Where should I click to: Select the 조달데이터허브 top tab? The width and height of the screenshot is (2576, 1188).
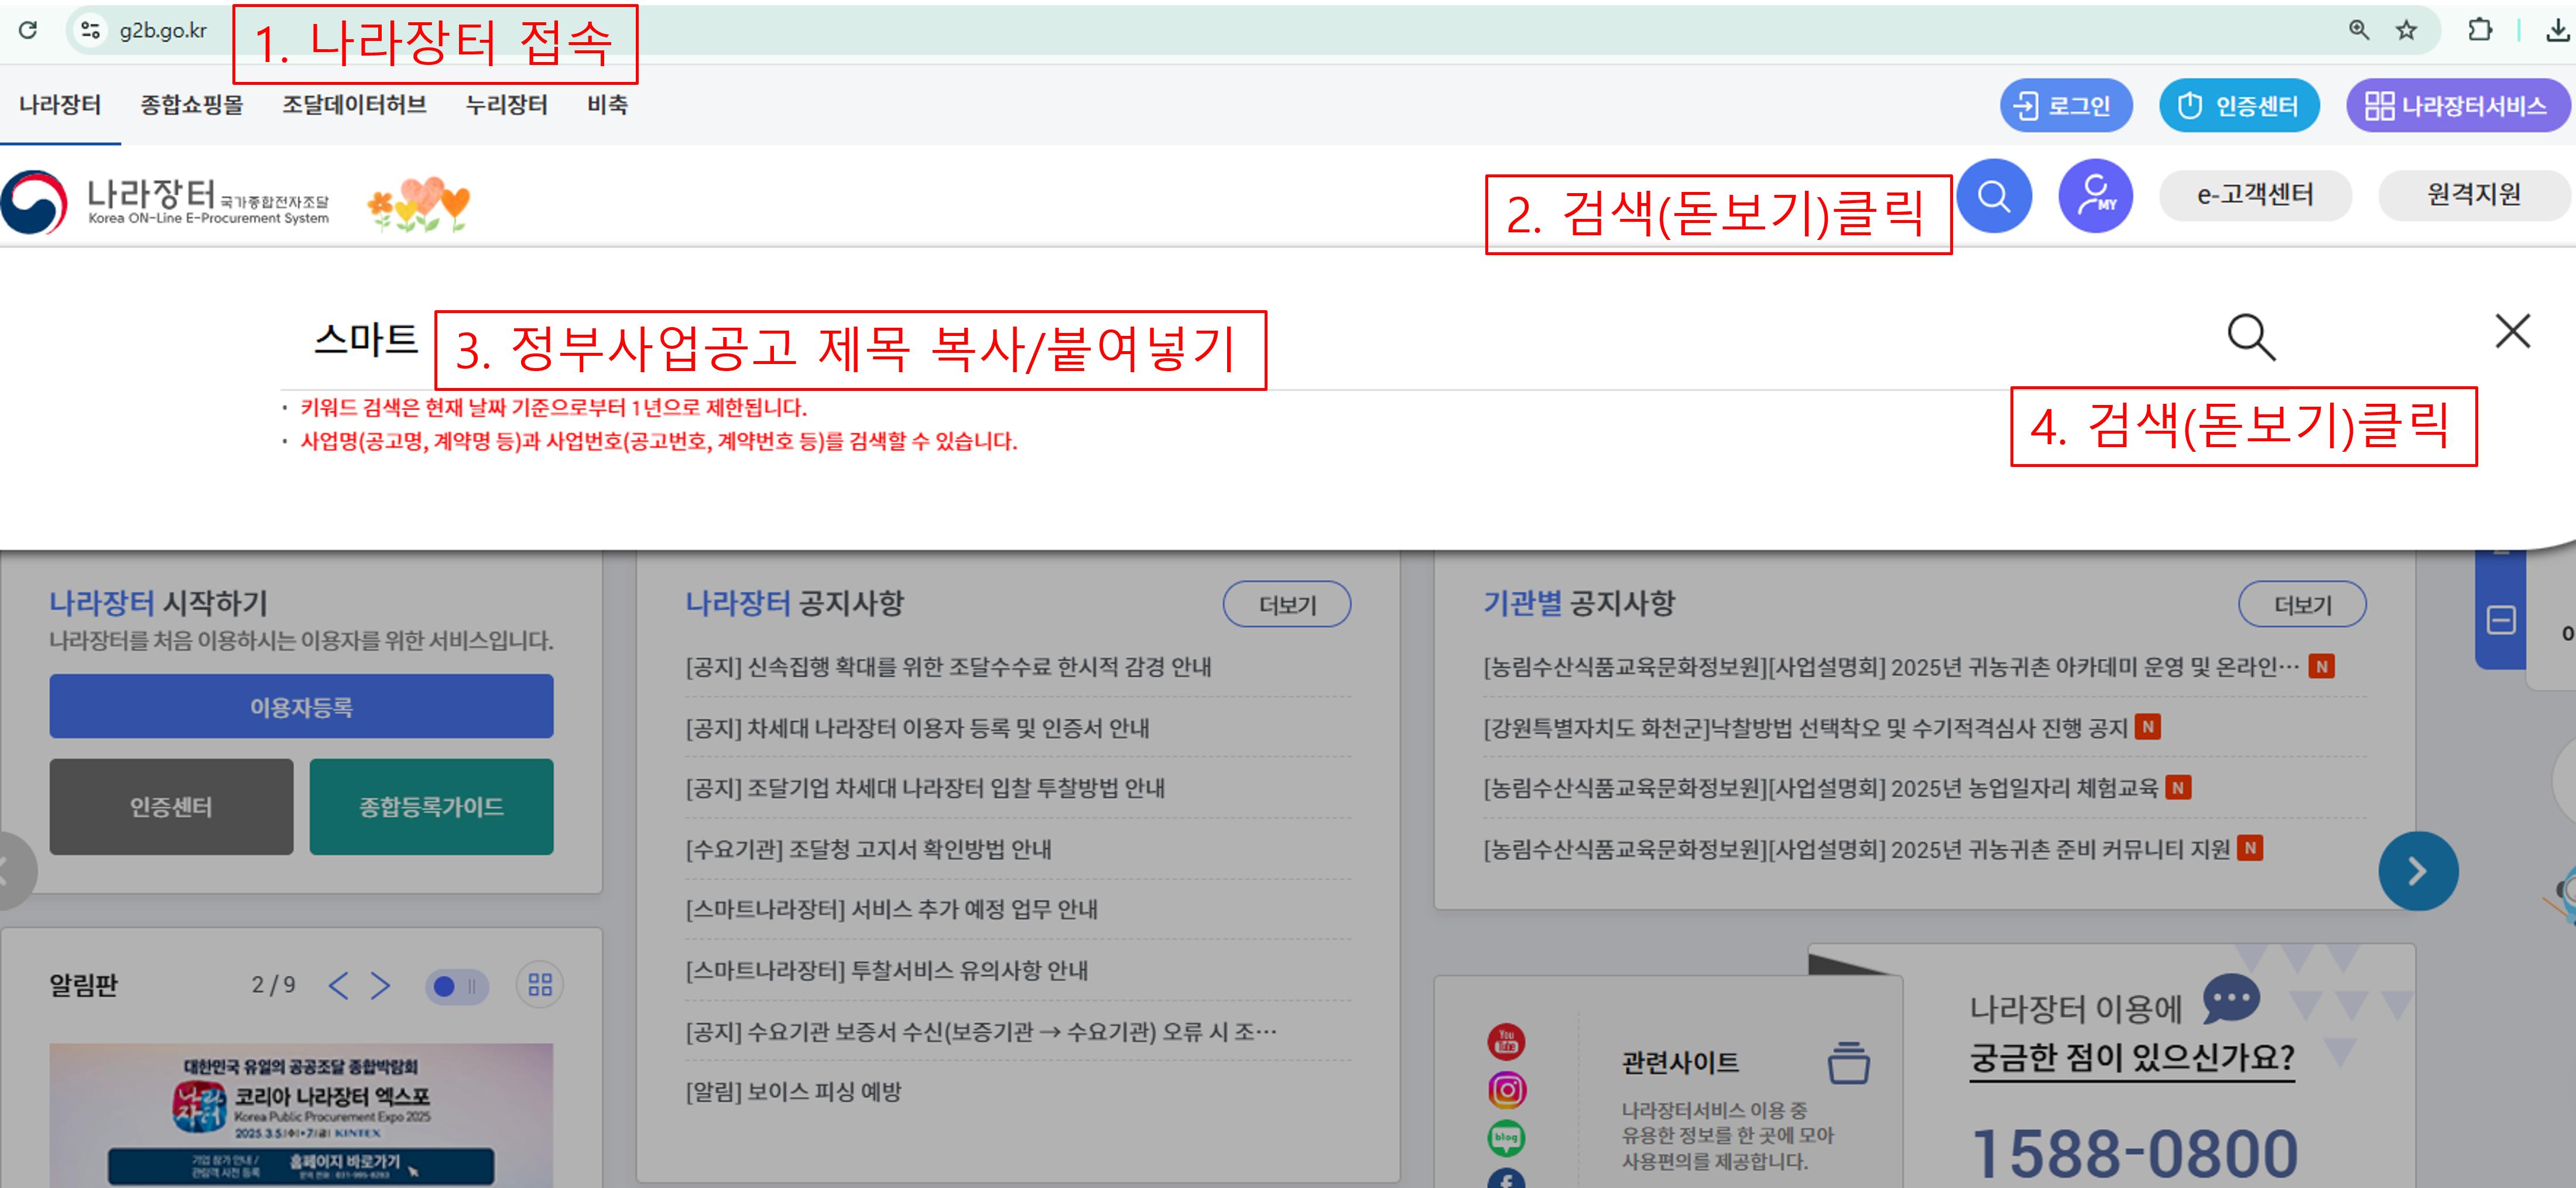(x=354, y=105)
